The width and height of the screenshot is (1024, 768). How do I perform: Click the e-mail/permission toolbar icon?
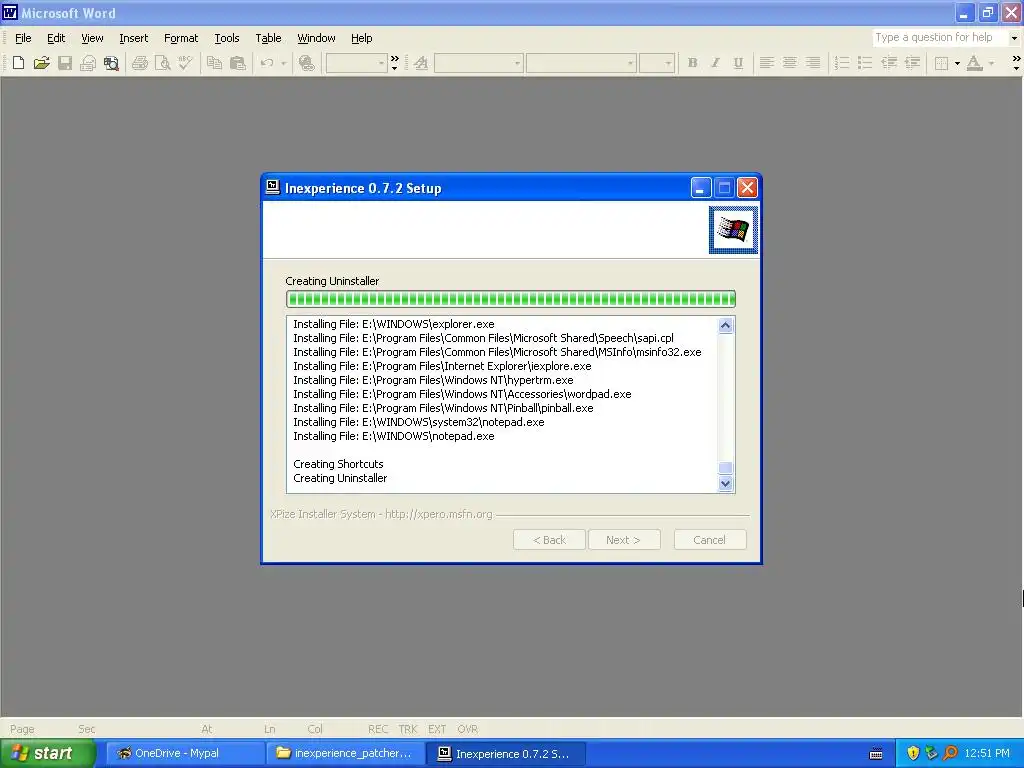point(88,63)
